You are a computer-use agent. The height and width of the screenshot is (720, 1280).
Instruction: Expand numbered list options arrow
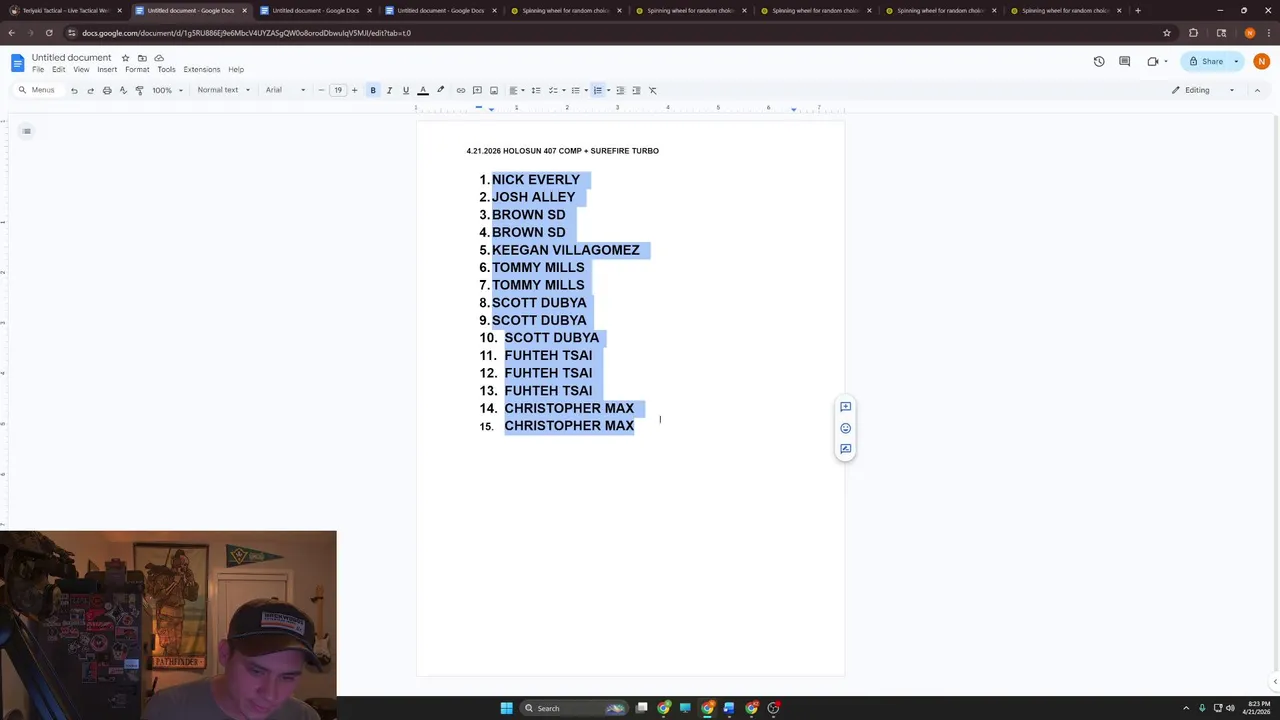point(608,90)
